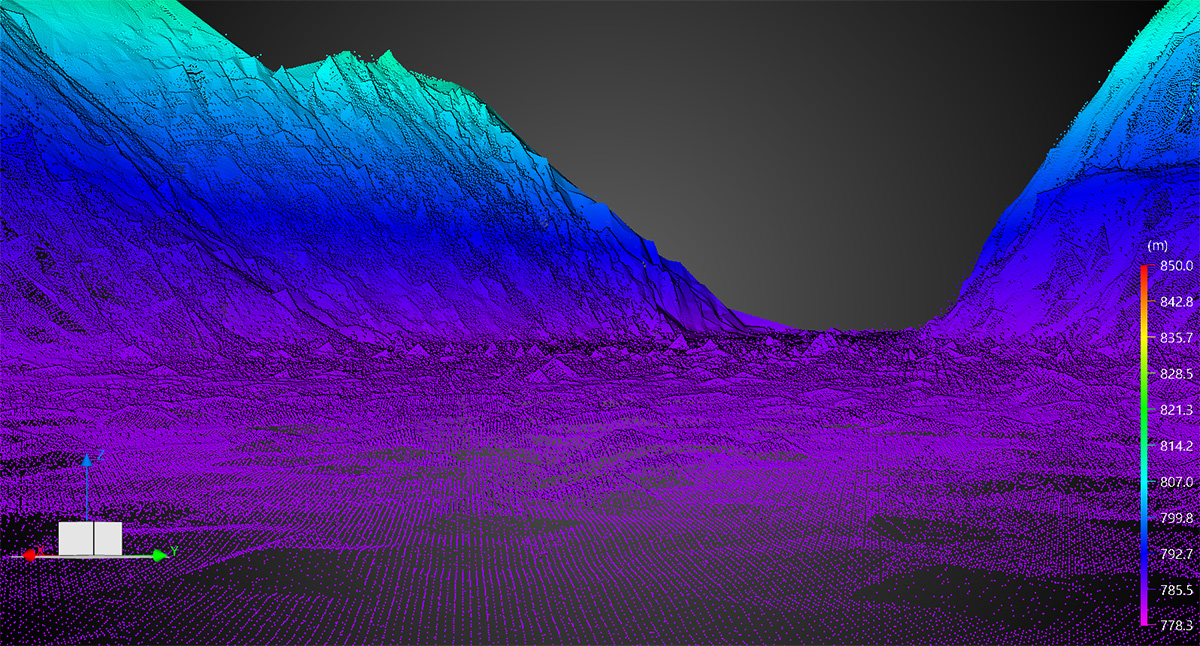This screenshot has height=646, width=1200.
Task: Click the 778.3 minimum elevation label
Action: tap(1175, 625)
